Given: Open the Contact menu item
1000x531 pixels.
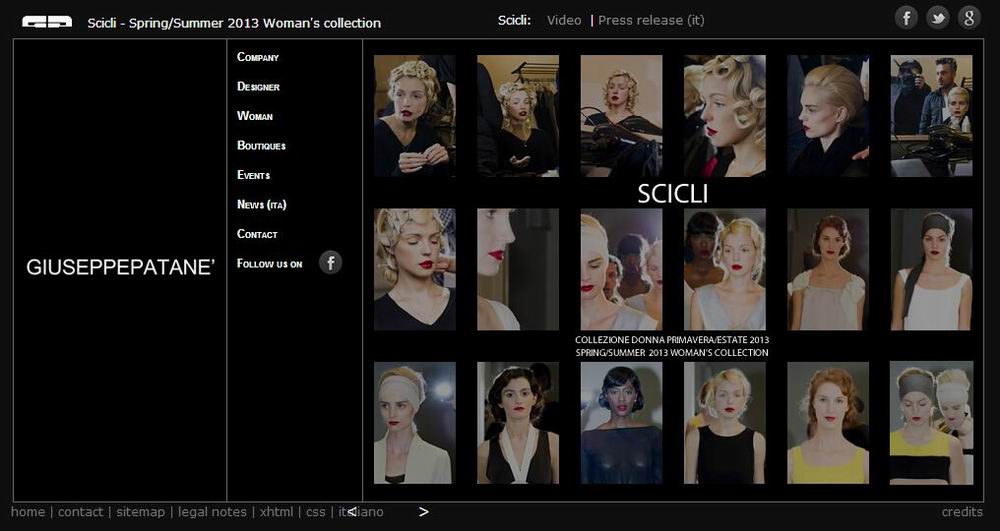Looking at the screenshot, I should coord(257,233).
